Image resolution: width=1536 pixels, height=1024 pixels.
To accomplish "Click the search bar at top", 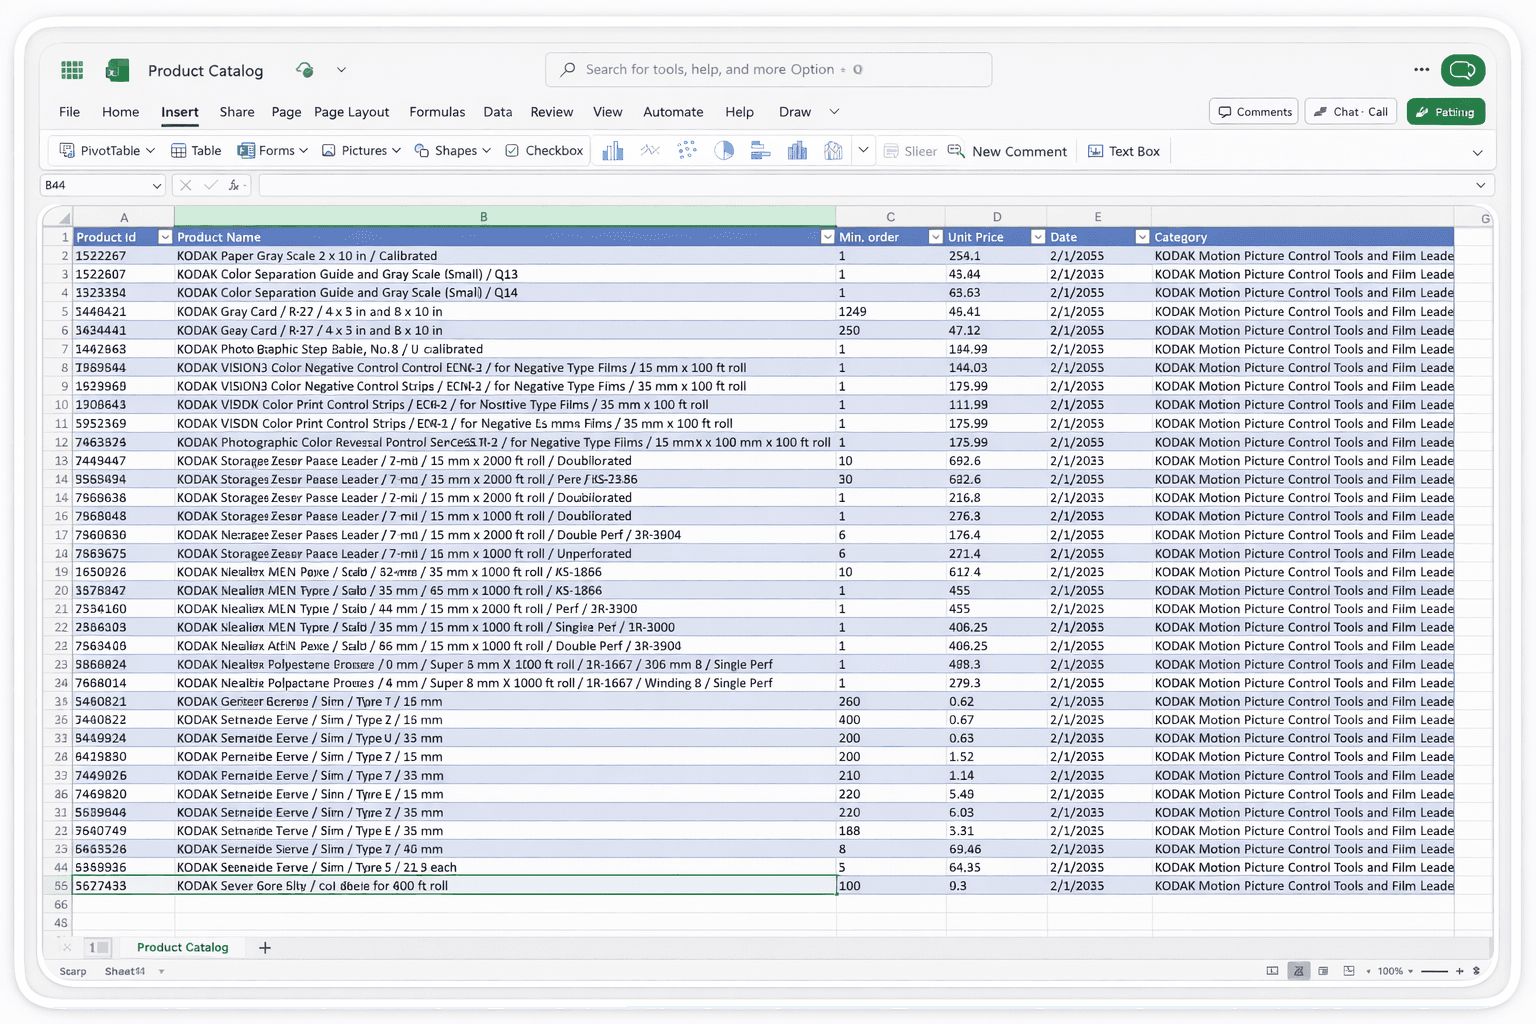I will (x=768, y=69).
